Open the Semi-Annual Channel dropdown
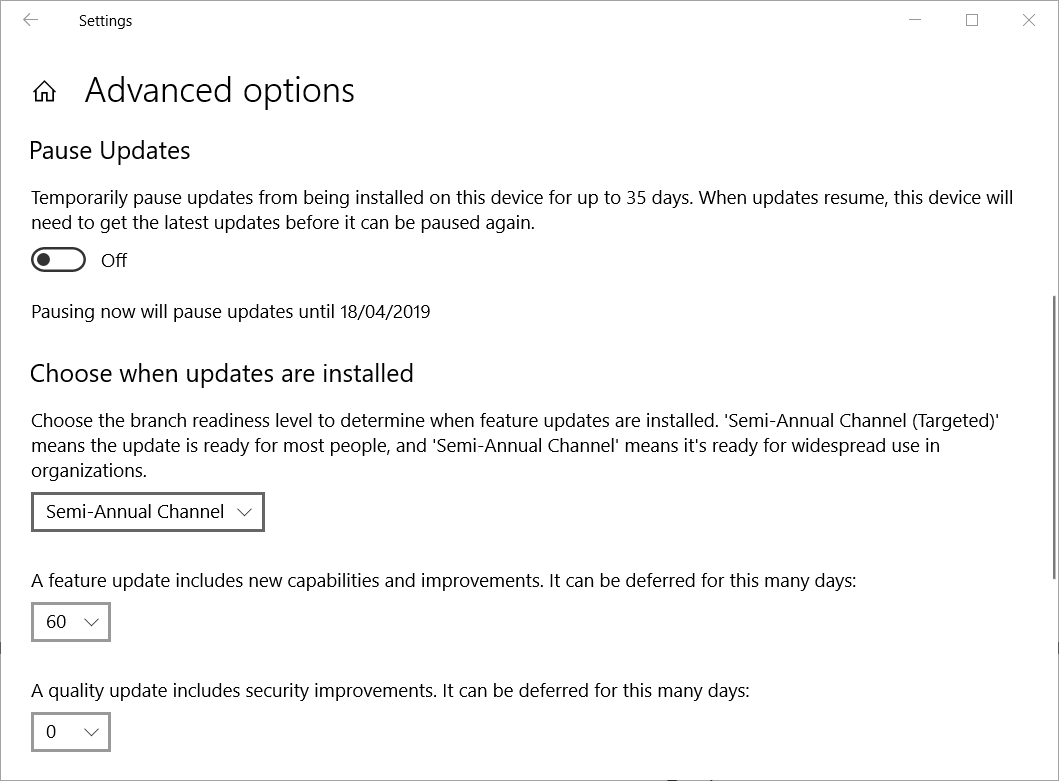Screen dimensions: 1059x781 click(x=148, y=512)
